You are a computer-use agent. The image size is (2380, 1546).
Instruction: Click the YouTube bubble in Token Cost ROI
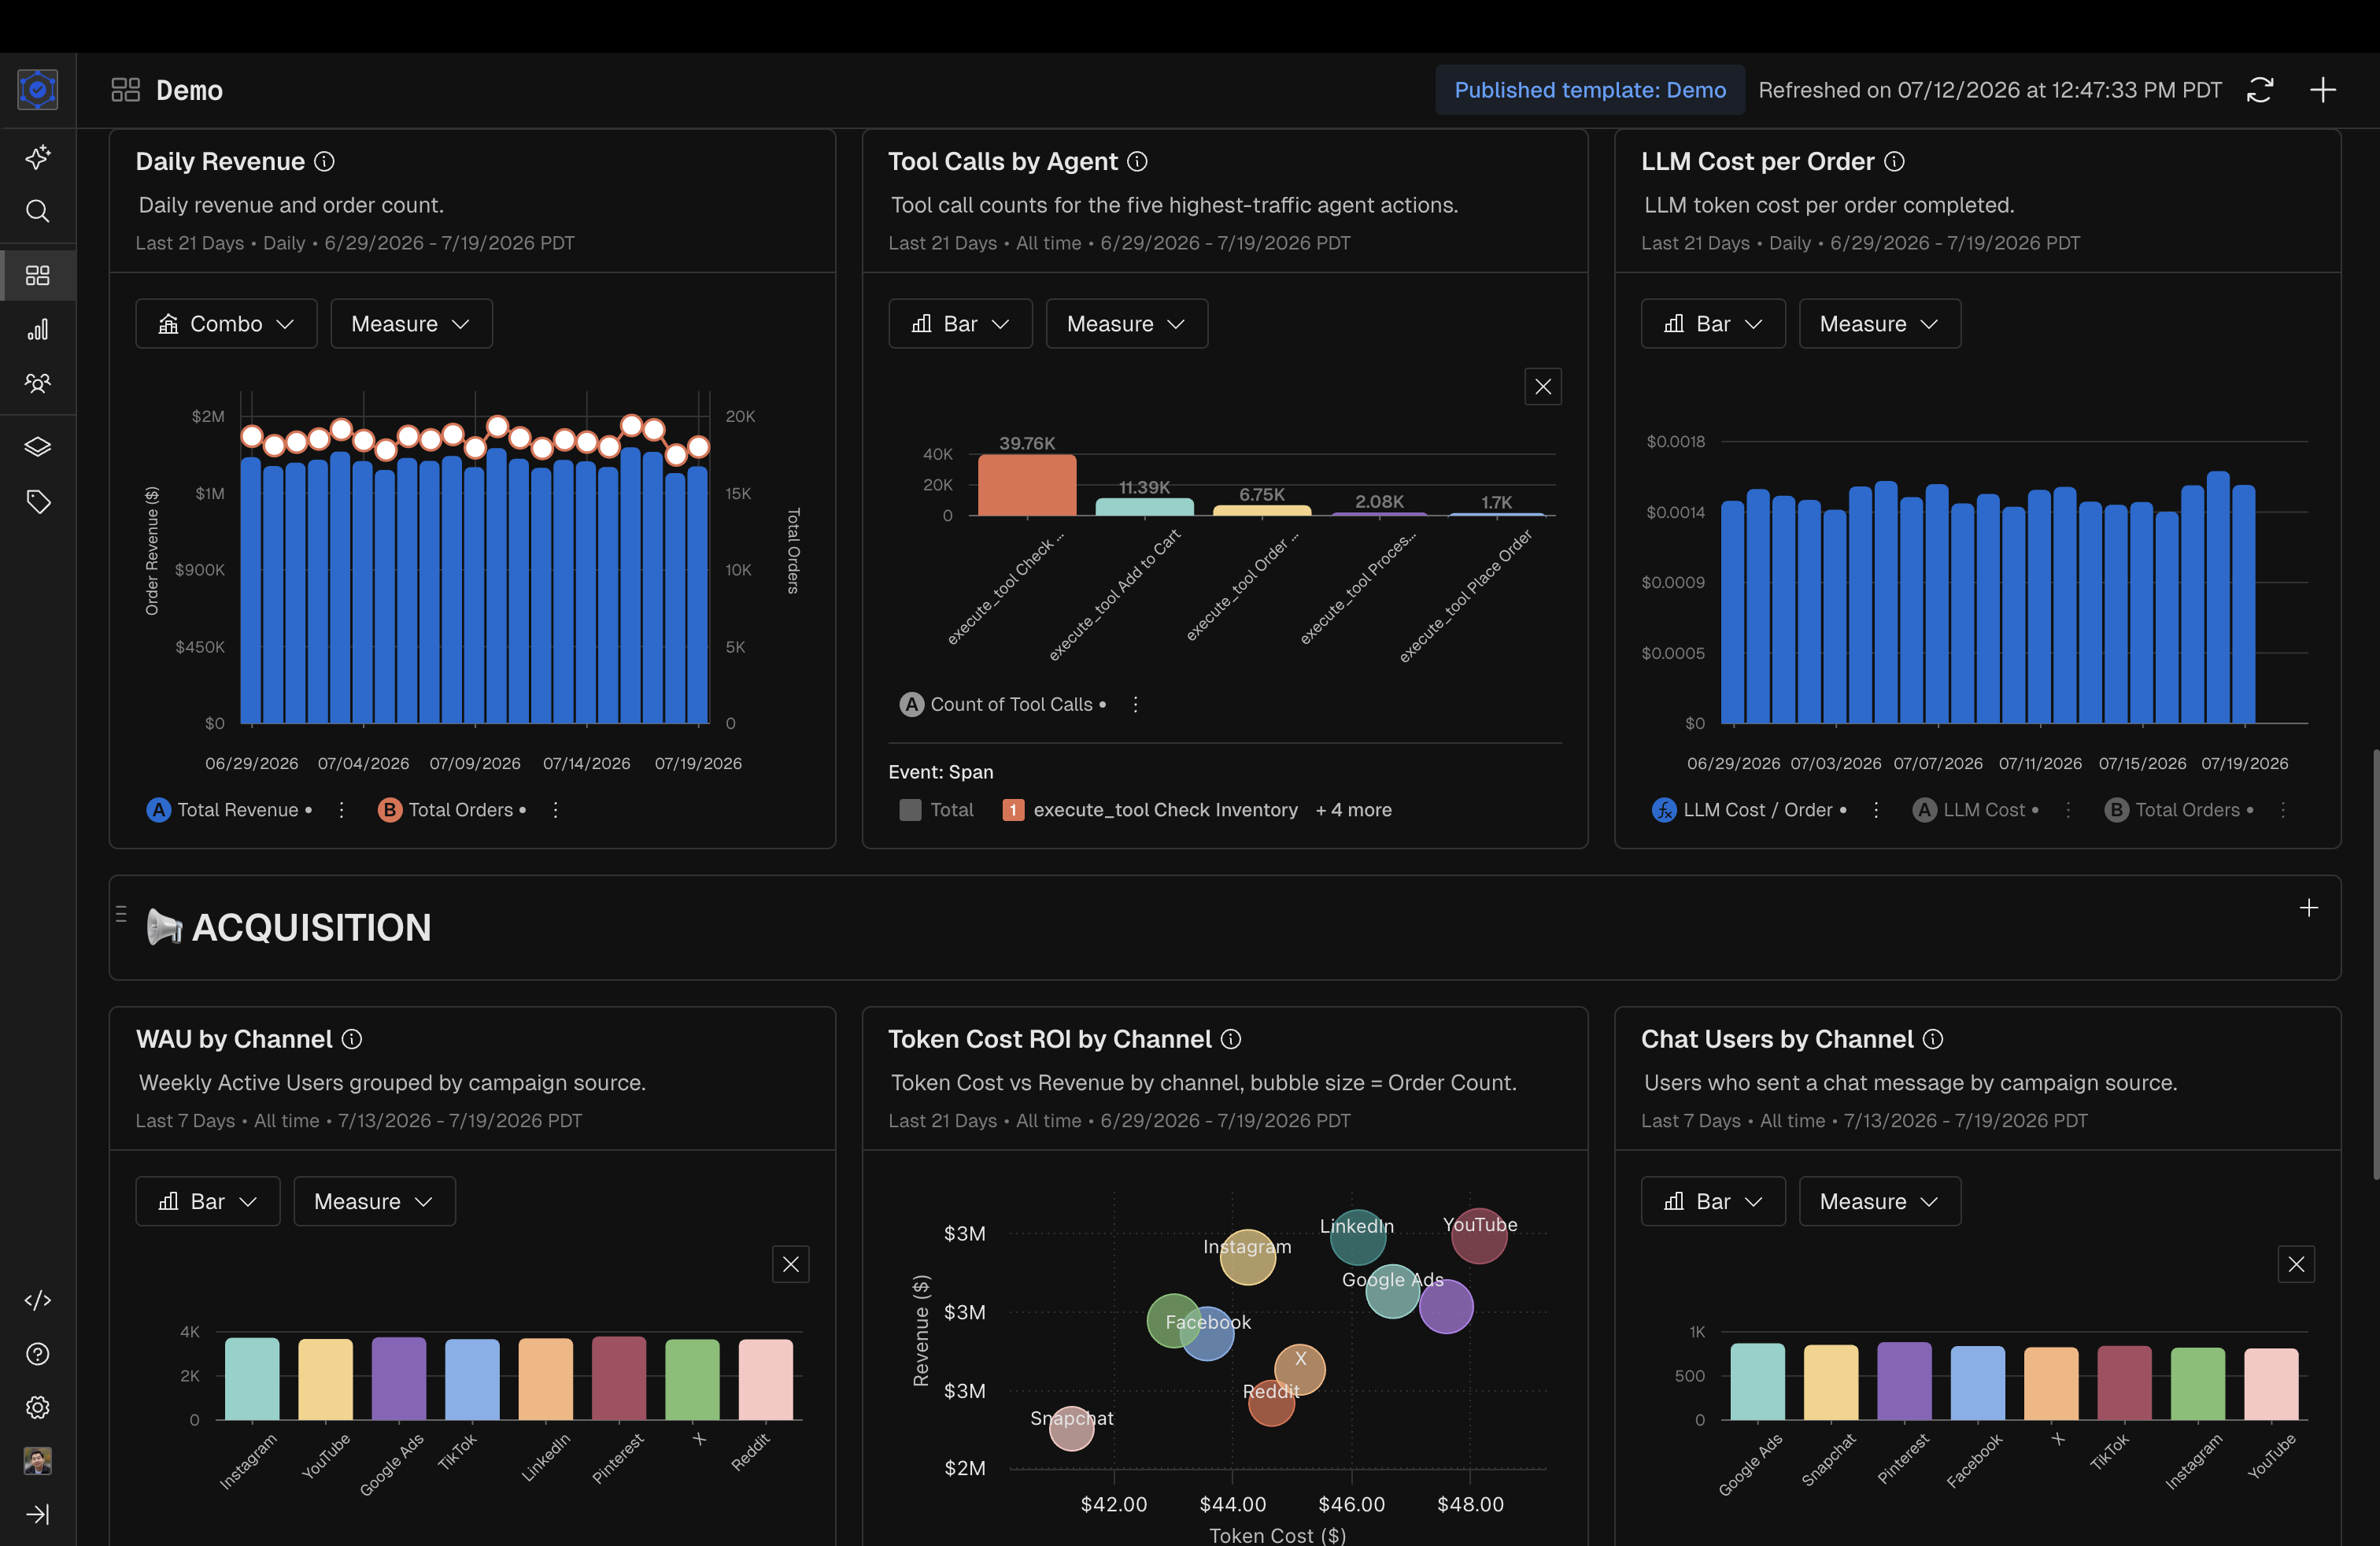pyautogui.click(x=1478, y=1235)
